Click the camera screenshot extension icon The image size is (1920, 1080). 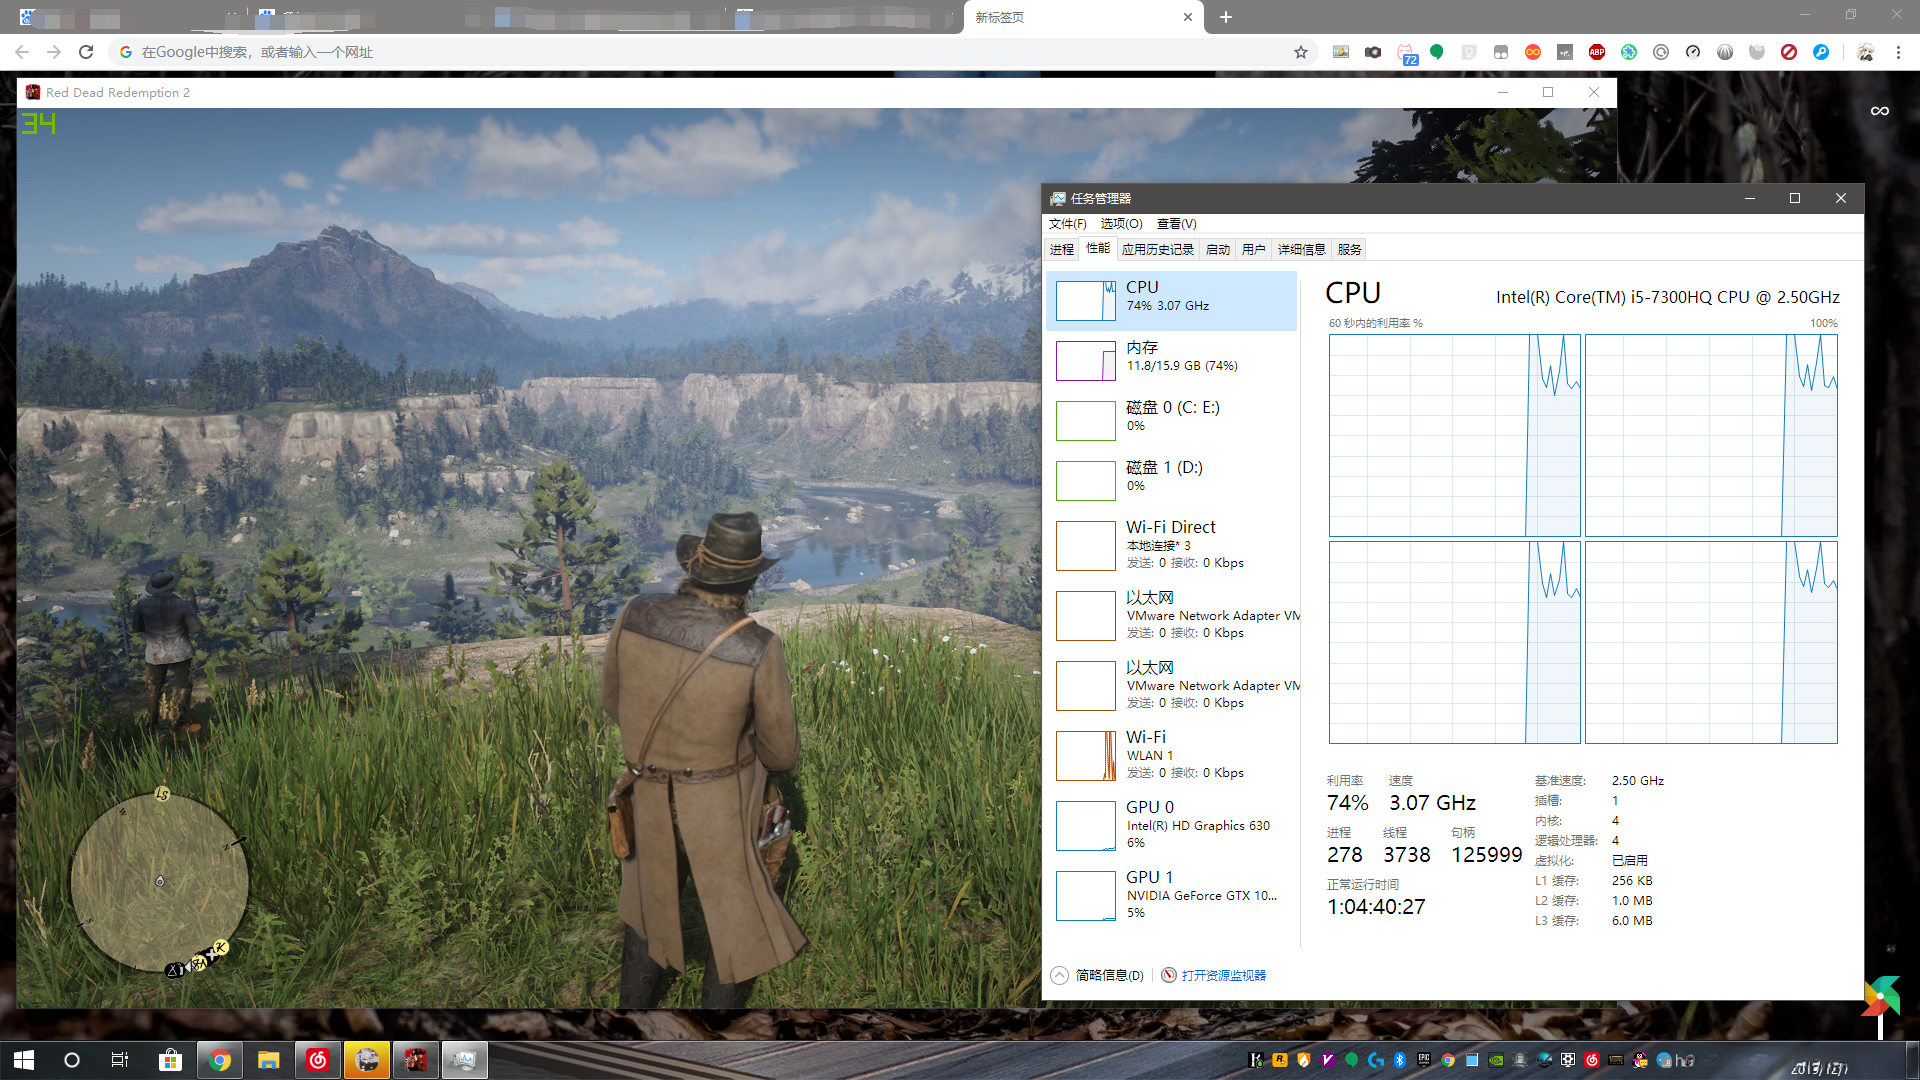[x=1373, y=52]
